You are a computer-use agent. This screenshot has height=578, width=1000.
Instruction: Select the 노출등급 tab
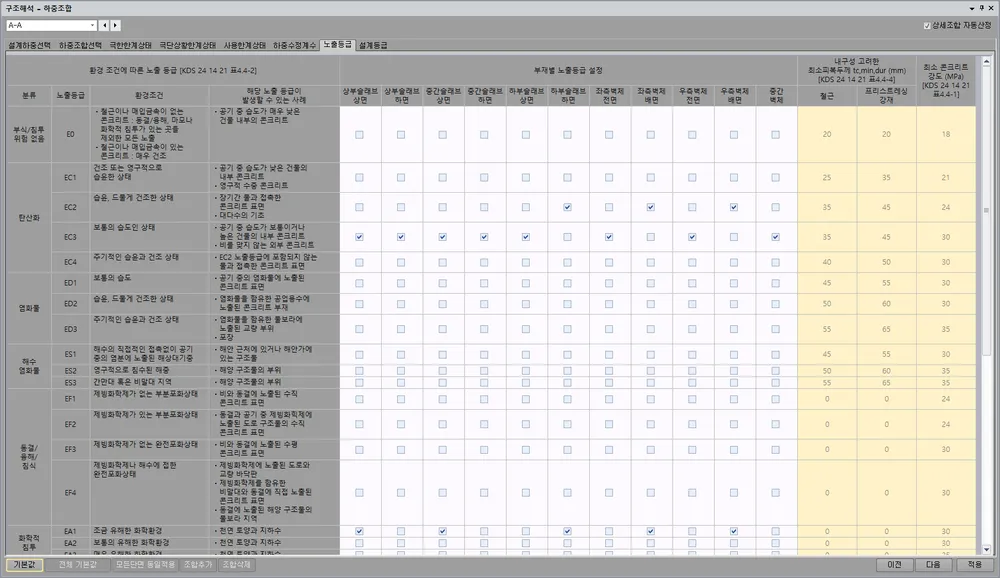click(337, 45)
